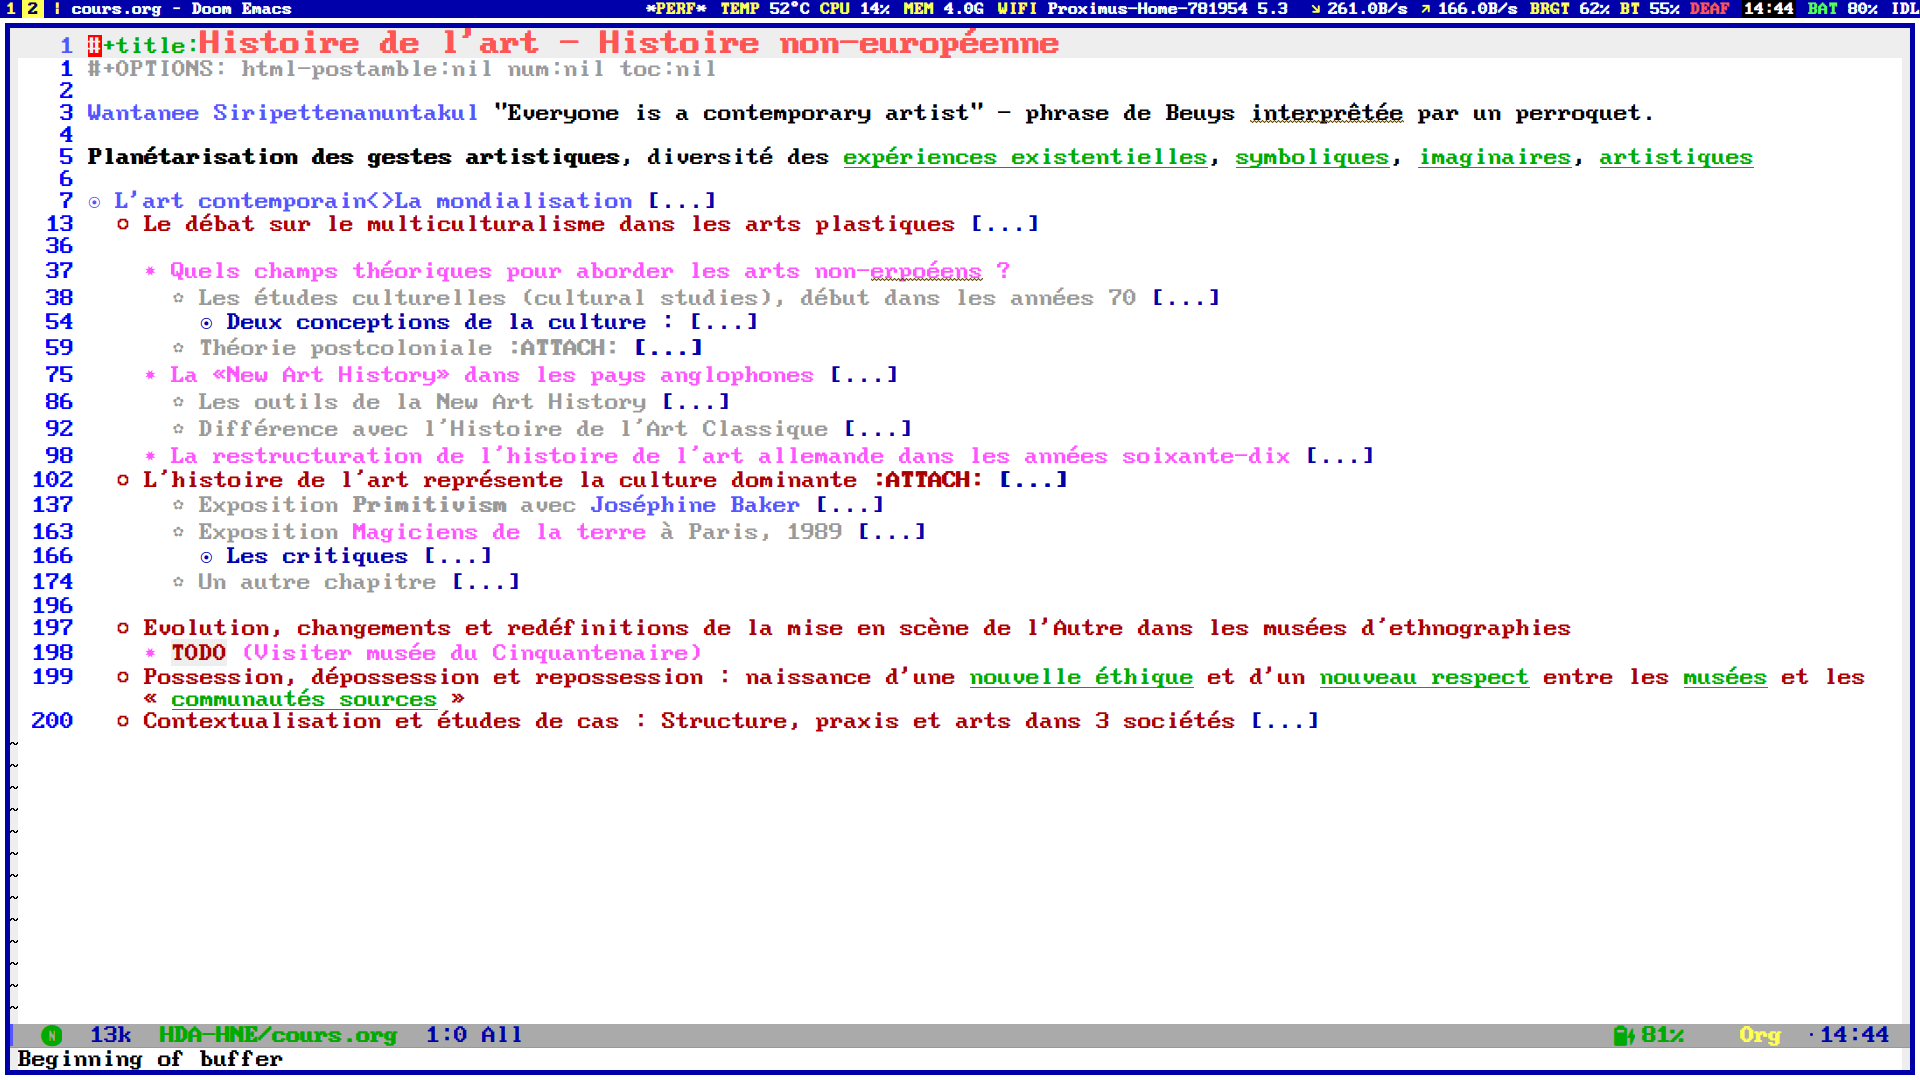Click the bullet icon of L'art contemporain heading
1920x1080 pixels.
pyautogui.click(x=94, y=202)
